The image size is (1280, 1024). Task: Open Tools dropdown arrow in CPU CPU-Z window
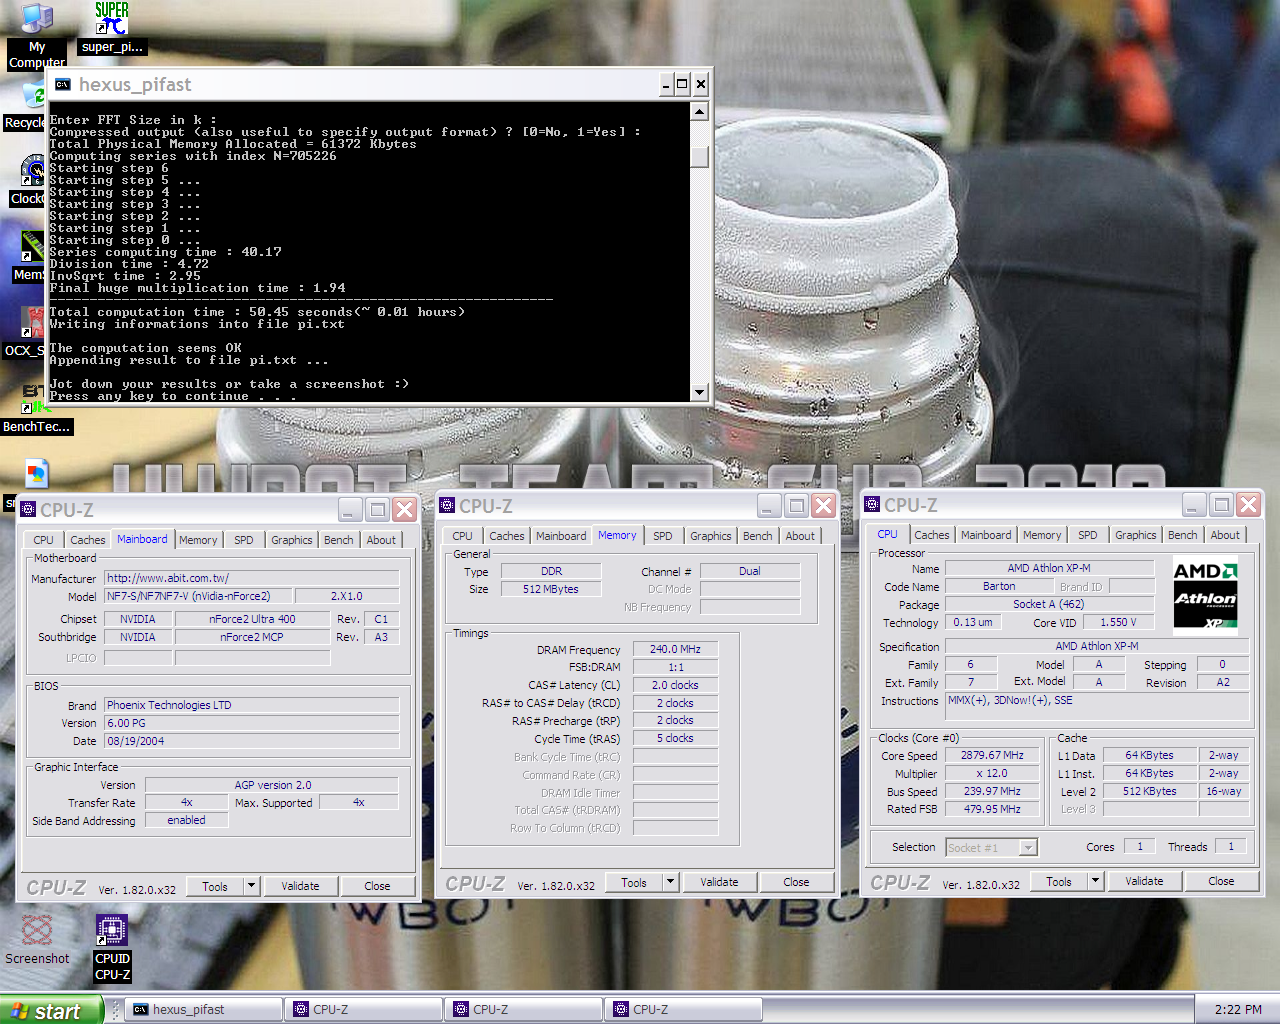(1095, 881)
